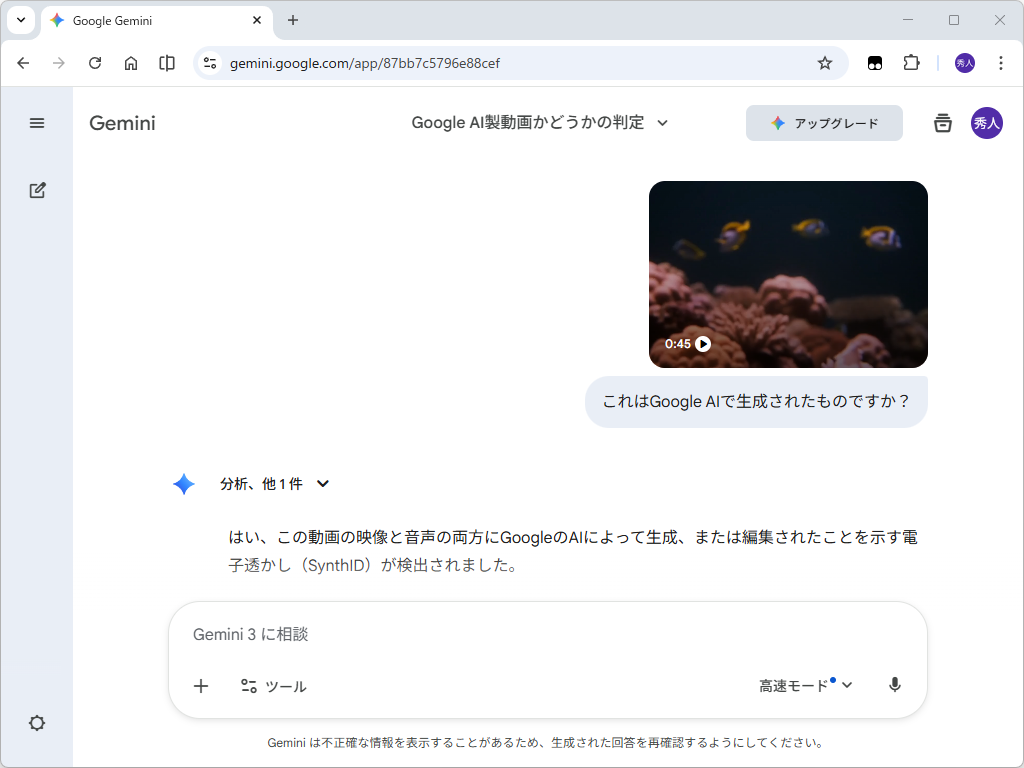
Task: Open the attachment plus icon in the prompt bar
Action: pos(201,686)
